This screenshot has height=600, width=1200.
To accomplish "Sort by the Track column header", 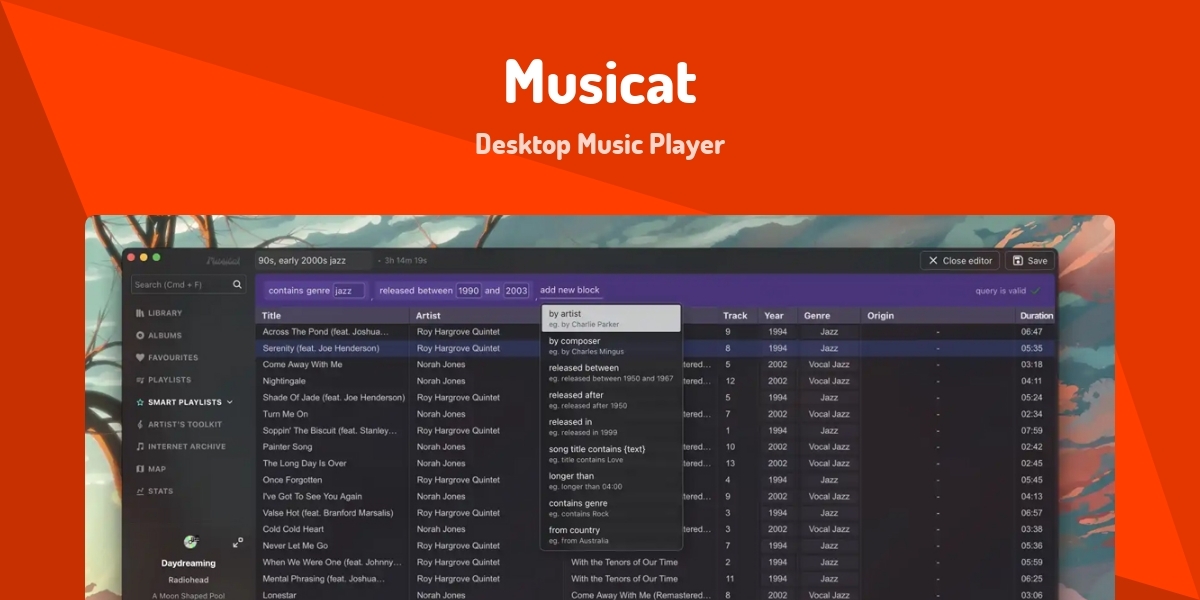I will 735,316.
